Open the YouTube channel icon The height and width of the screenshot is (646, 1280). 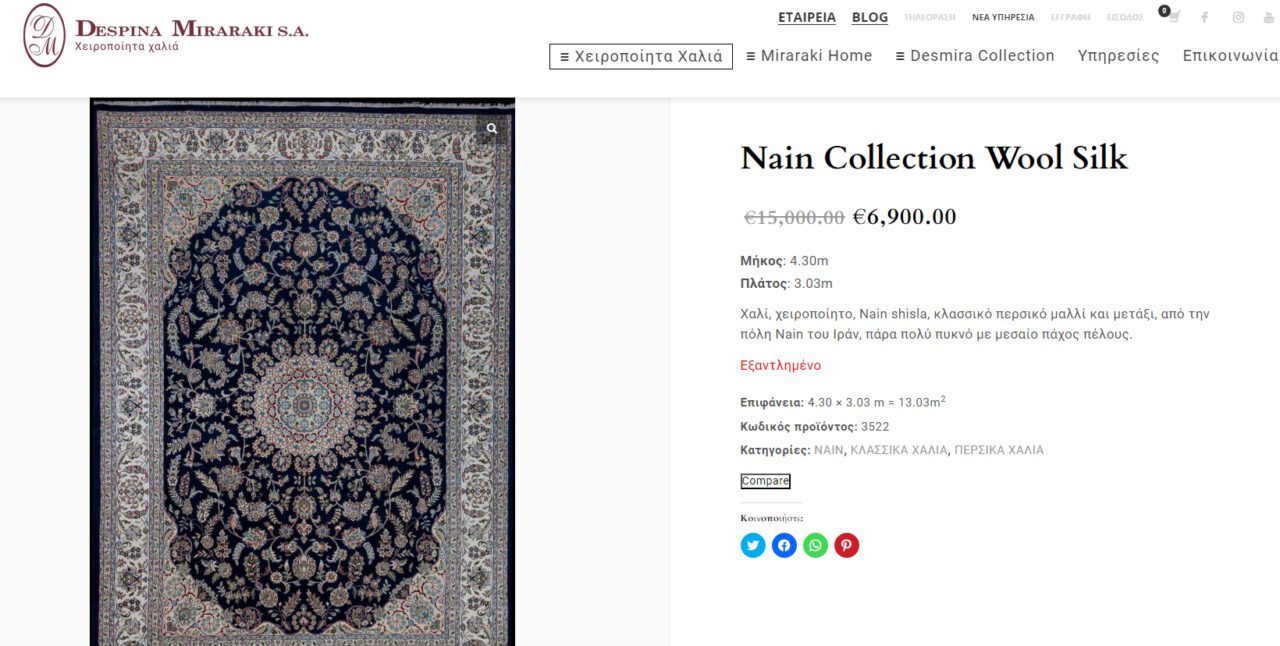pos(1270,17)
